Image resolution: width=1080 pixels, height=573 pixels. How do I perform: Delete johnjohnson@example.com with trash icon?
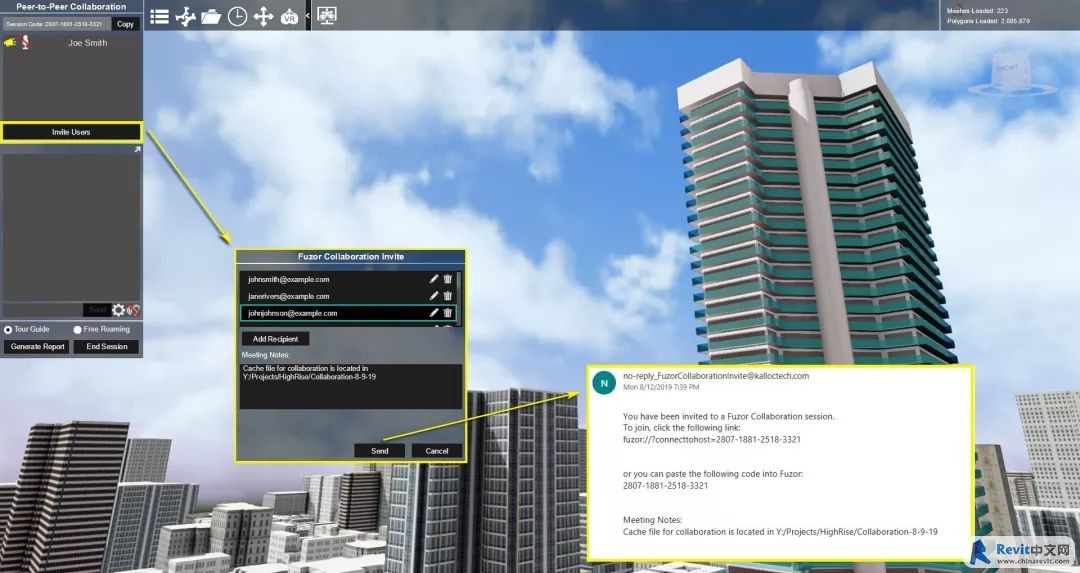point(448,313)
